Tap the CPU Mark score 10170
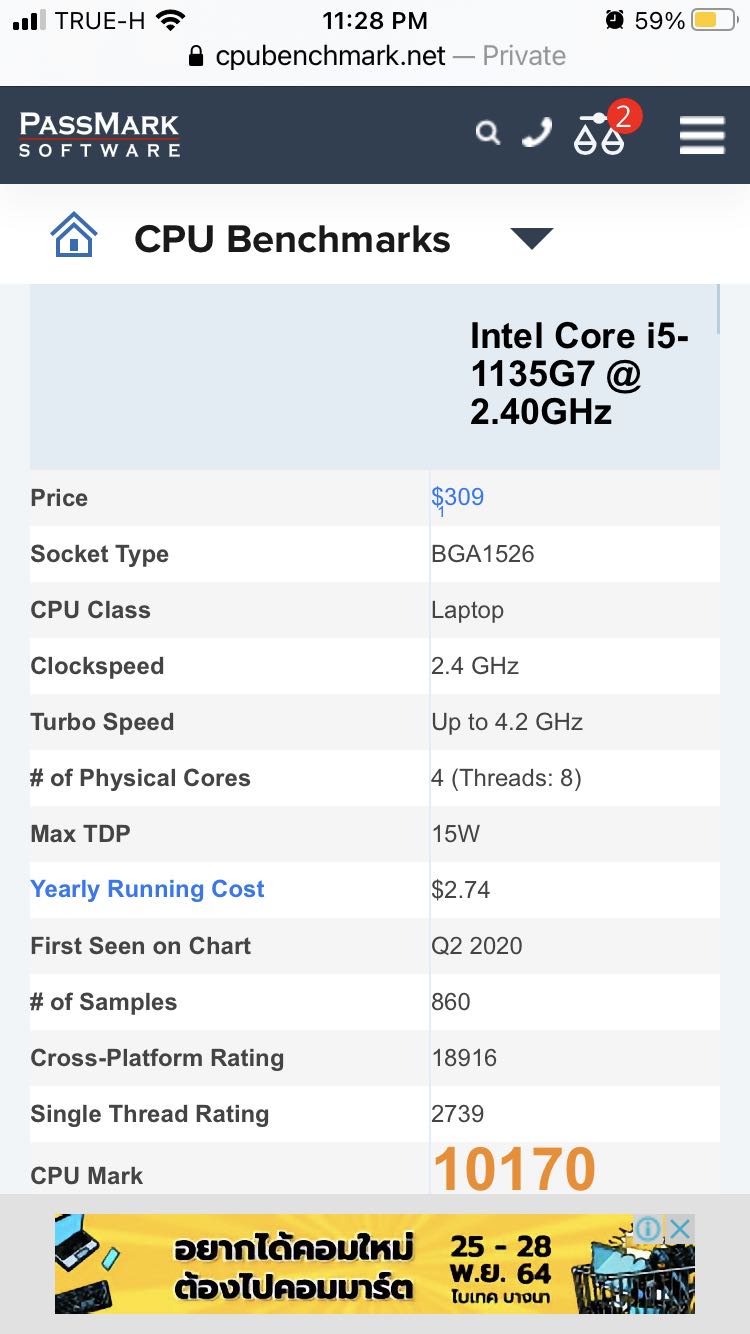750x1334 pixels. [514, 1168]
